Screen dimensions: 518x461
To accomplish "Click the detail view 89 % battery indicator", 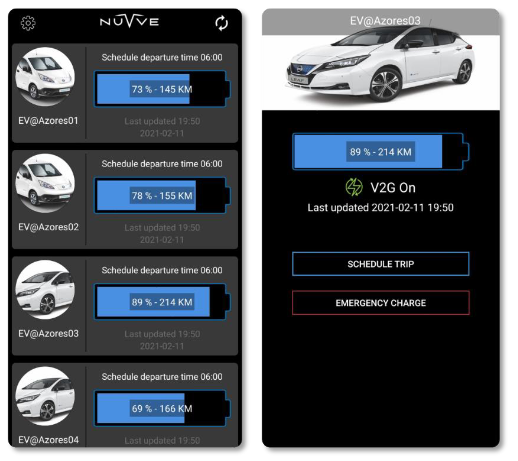I will click(x=381, y=152).
